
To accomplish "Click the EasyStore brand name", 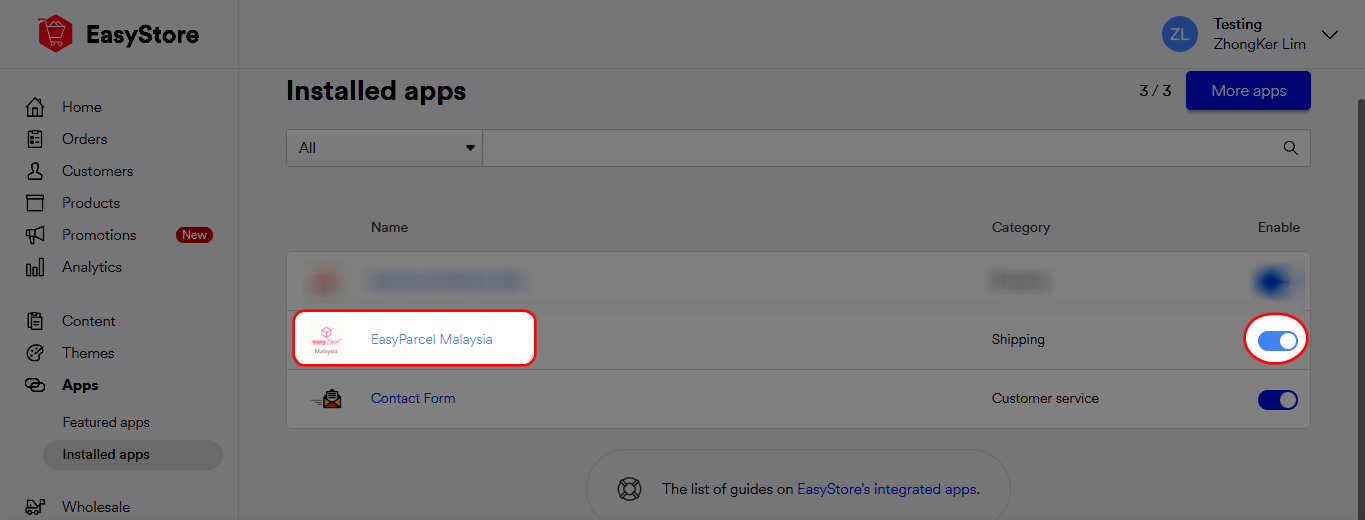I will click(x=142, y=35).
